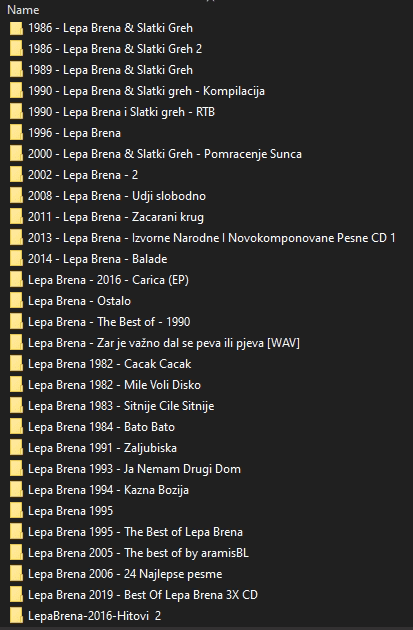Screen dimensions: 413x630
Task: Click folder icon for Cacak Cacak
Action: (x=16, y=364)
